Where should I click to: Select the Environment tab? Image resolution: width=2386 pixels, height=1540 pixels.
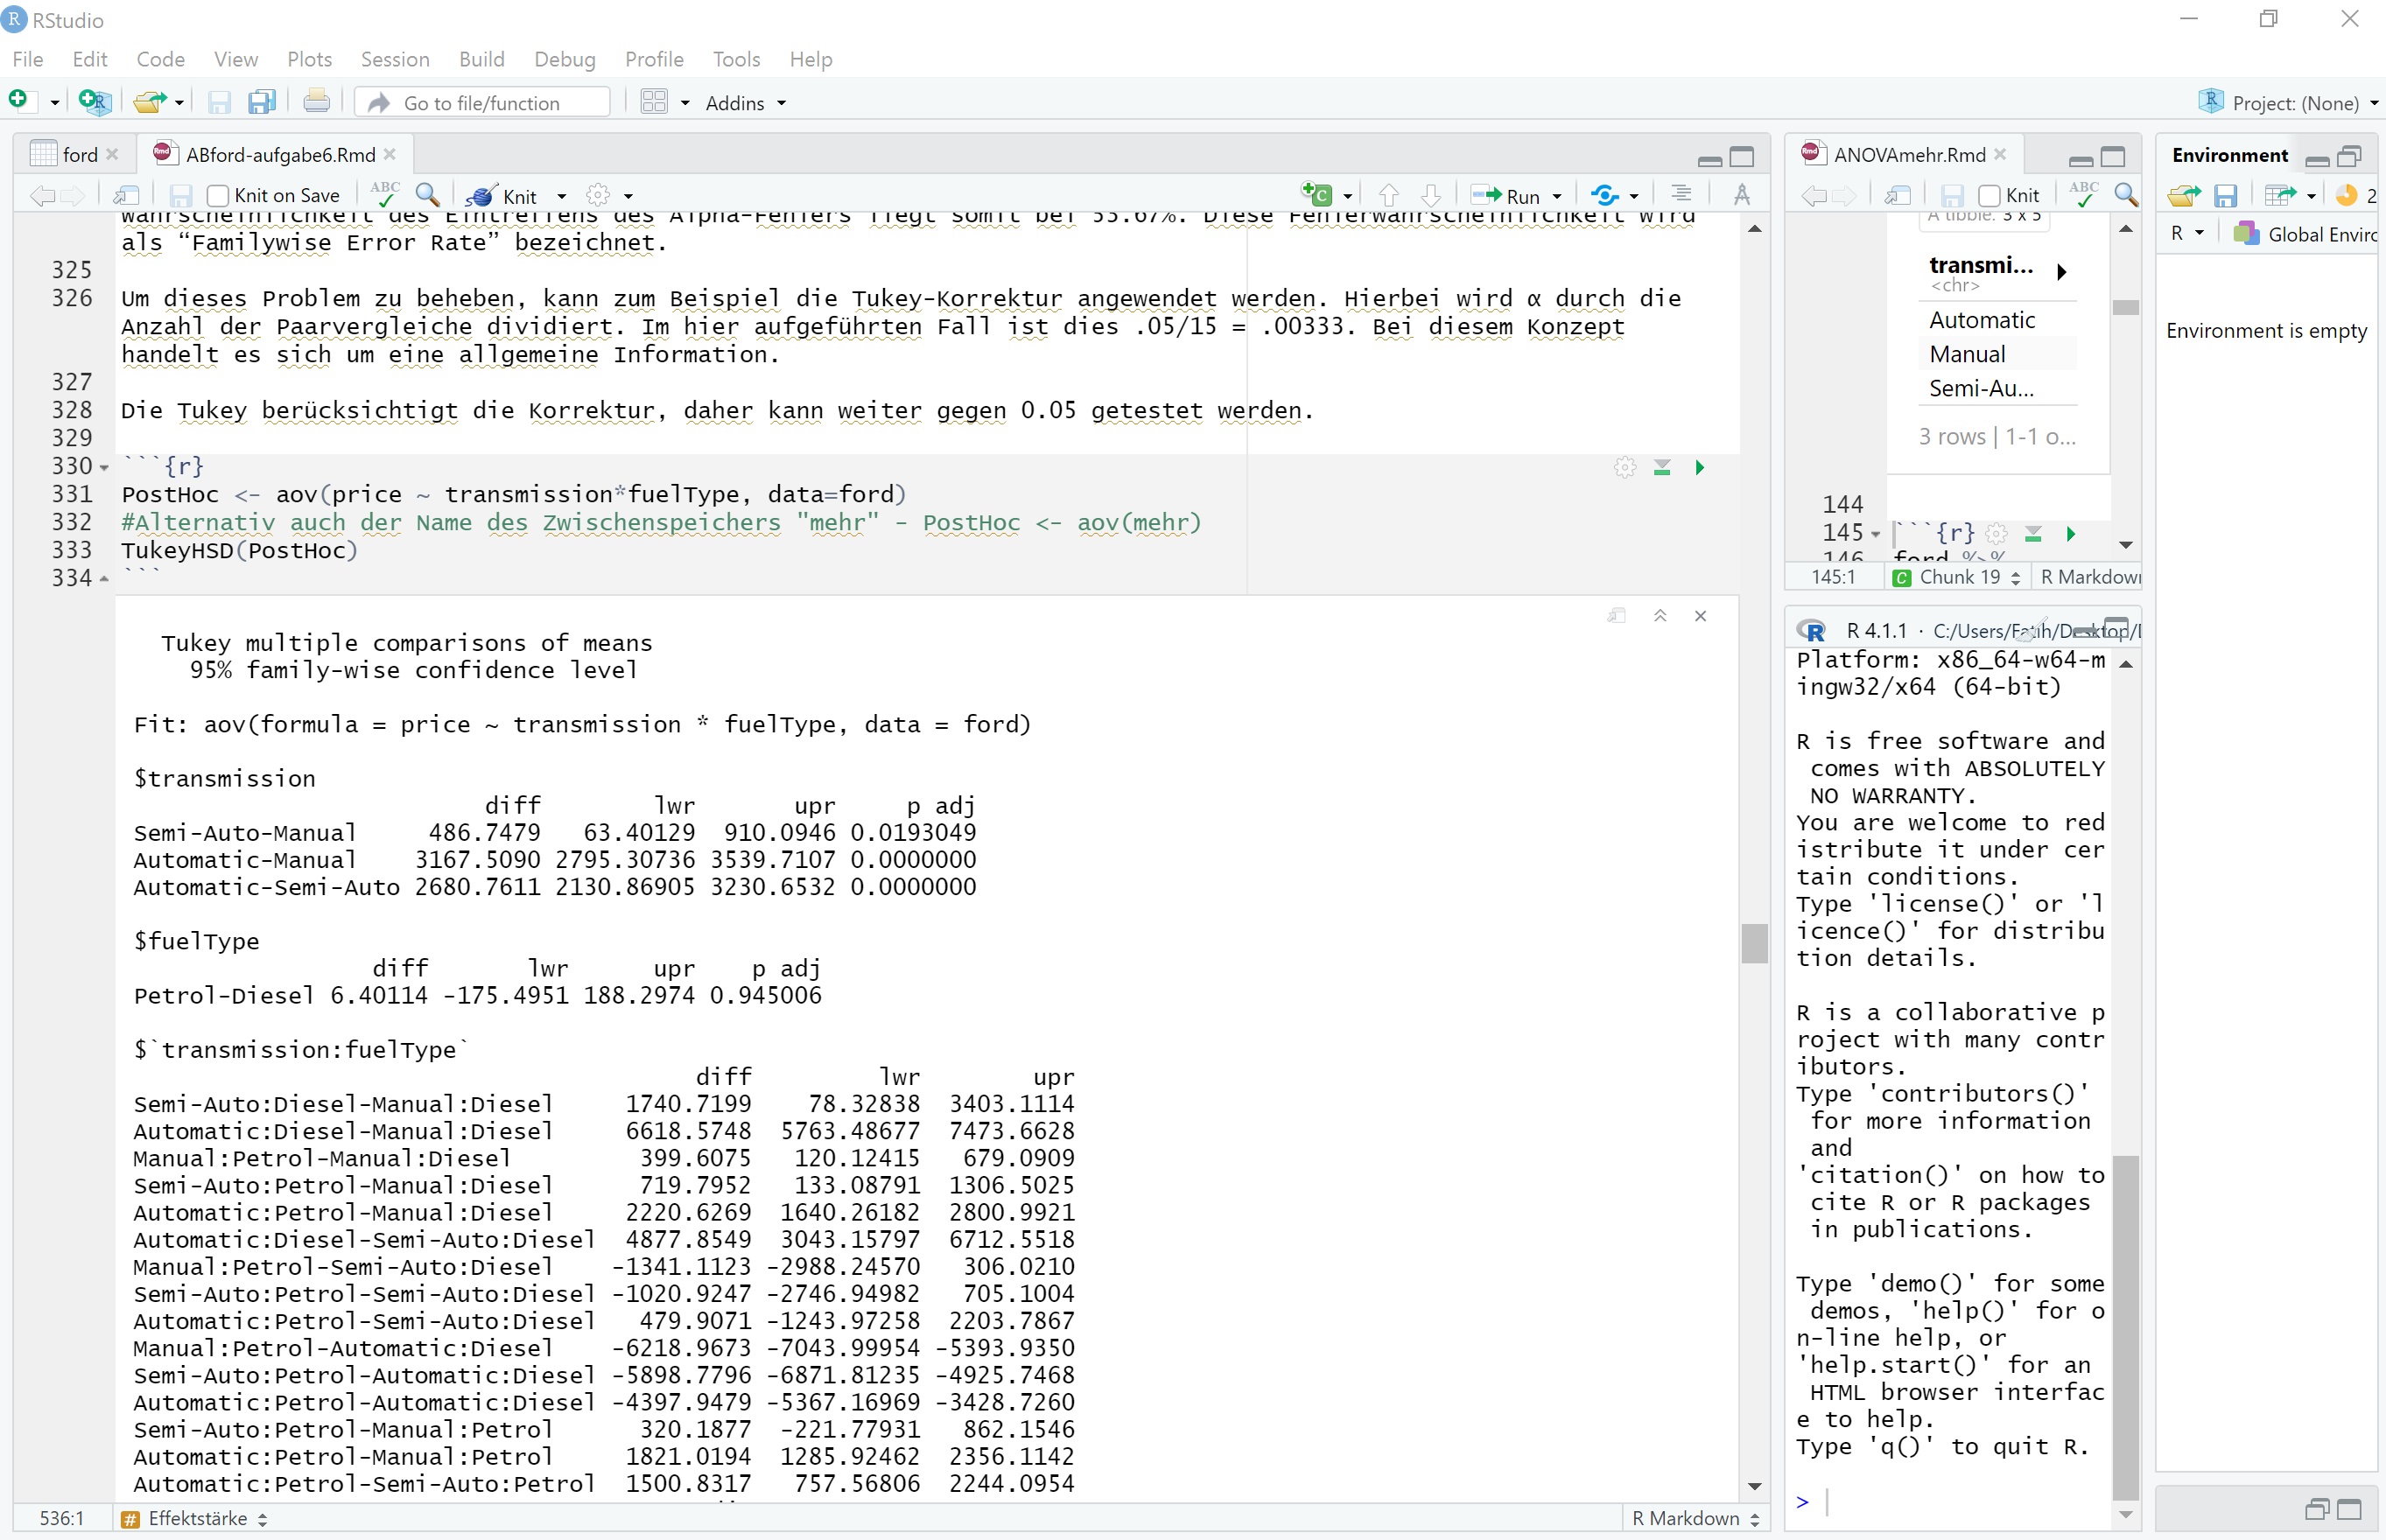[x=2229, y=154]
